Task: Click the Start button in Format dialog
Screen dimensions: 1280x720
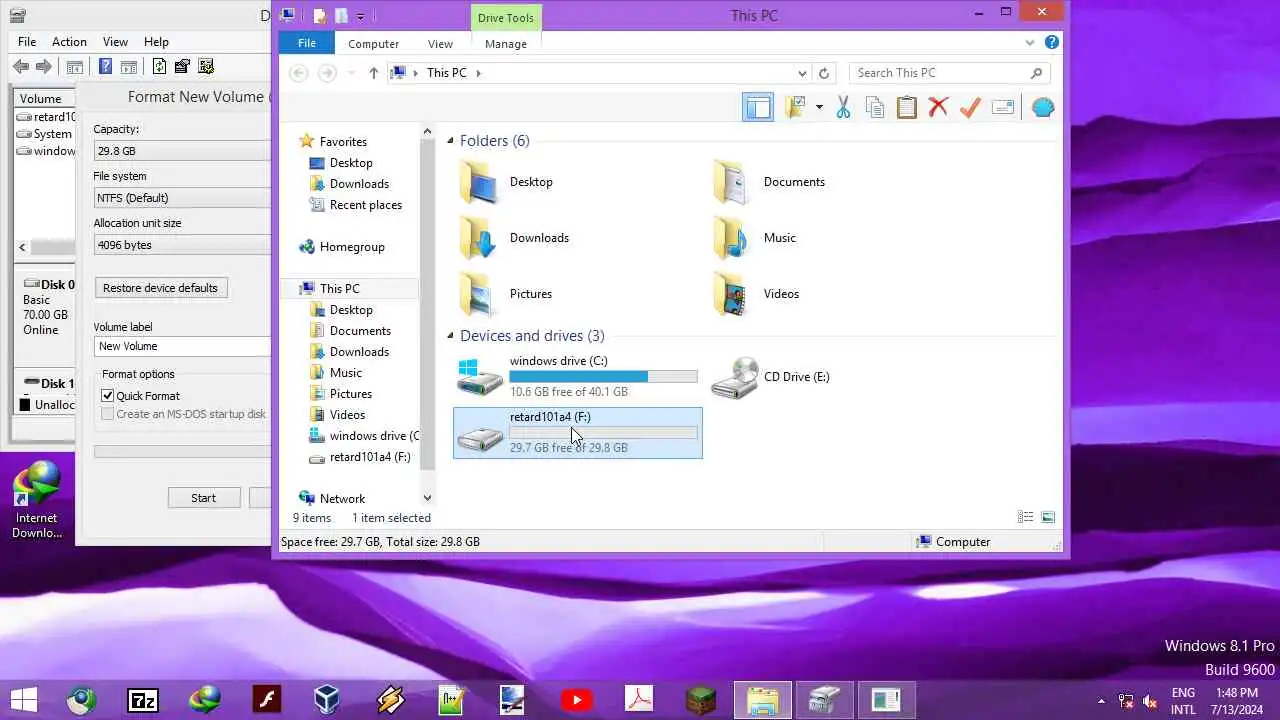Action: click(204, 498)
